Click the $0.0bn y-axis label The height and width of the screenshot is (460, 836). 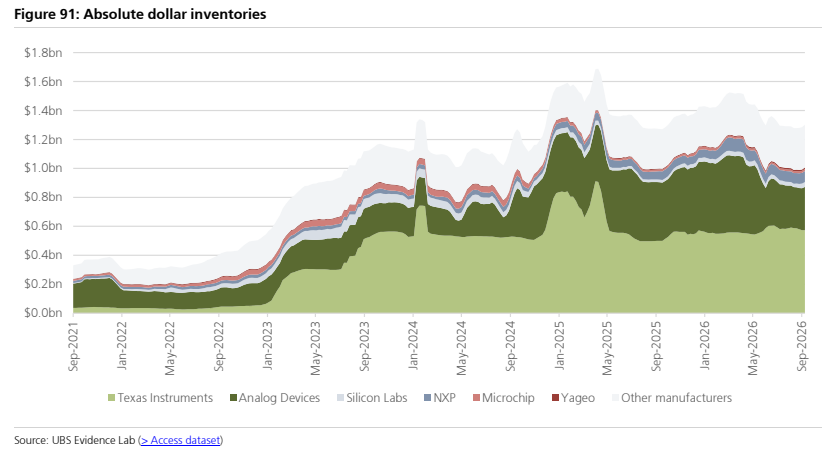[x=43, y=313]
